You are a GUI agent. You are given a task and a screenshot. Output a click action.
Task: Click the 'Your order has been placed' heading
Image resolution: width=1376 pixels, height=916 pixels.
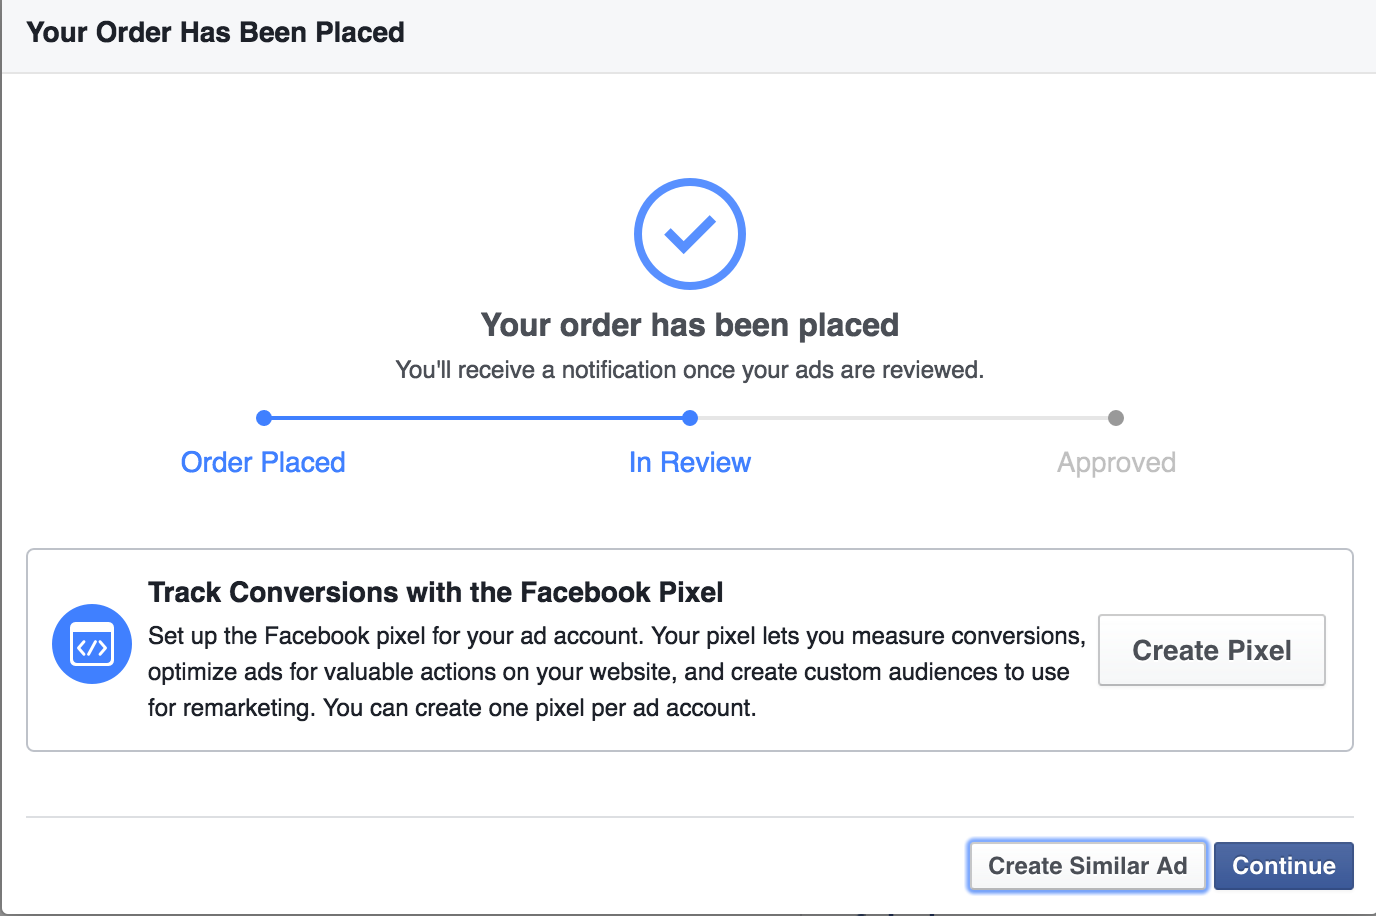690,325
